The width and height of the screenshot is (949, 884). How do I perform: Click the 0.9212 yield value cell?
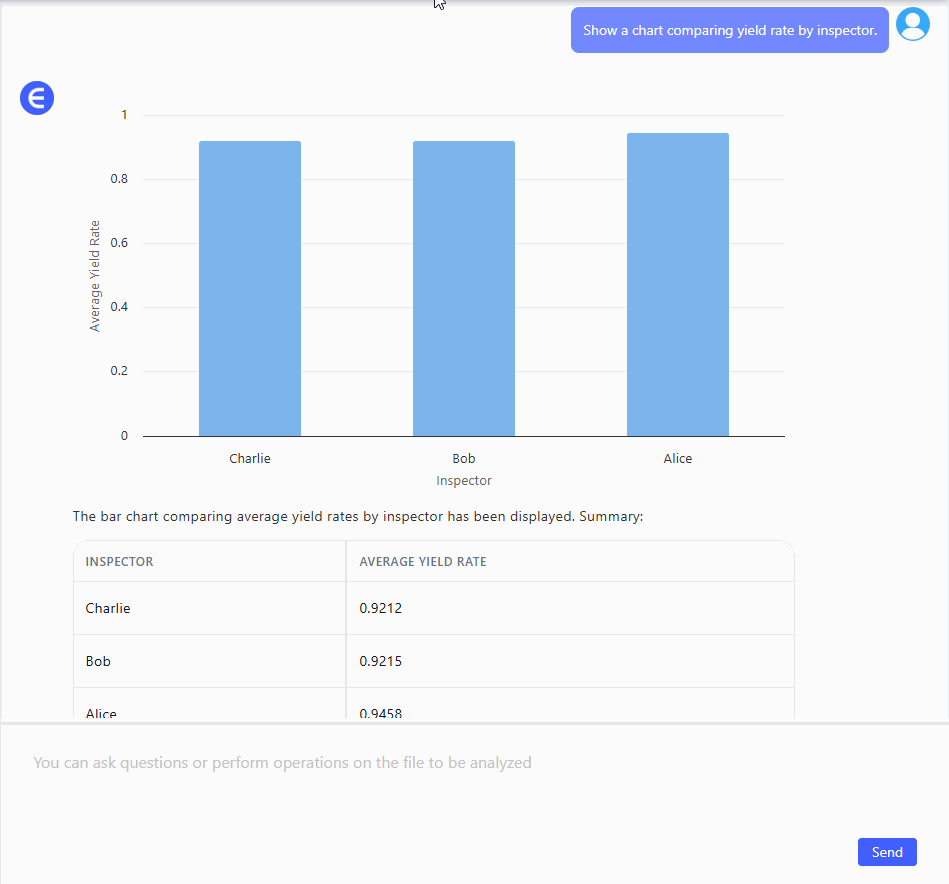coord(381,608)
